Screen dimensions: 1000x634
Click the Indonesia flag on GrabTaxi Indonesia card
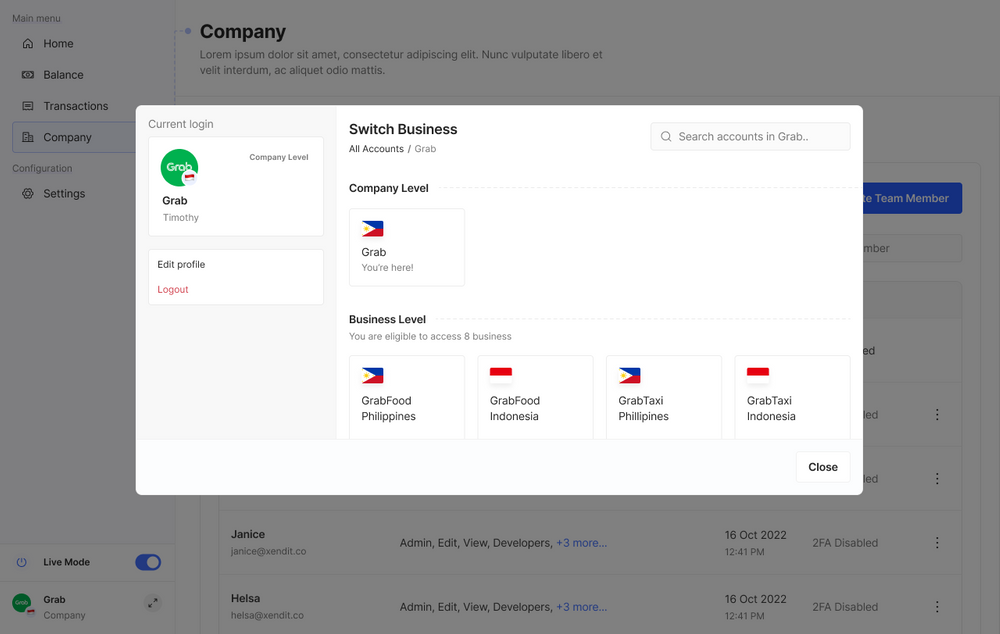click(758, 375)
